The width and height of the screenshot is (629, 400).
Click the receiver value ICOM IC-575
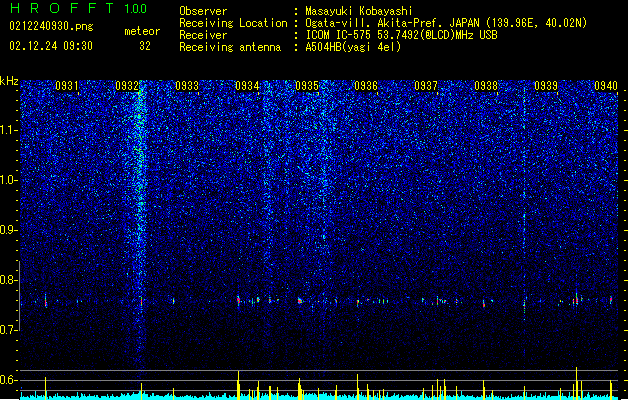401,35
